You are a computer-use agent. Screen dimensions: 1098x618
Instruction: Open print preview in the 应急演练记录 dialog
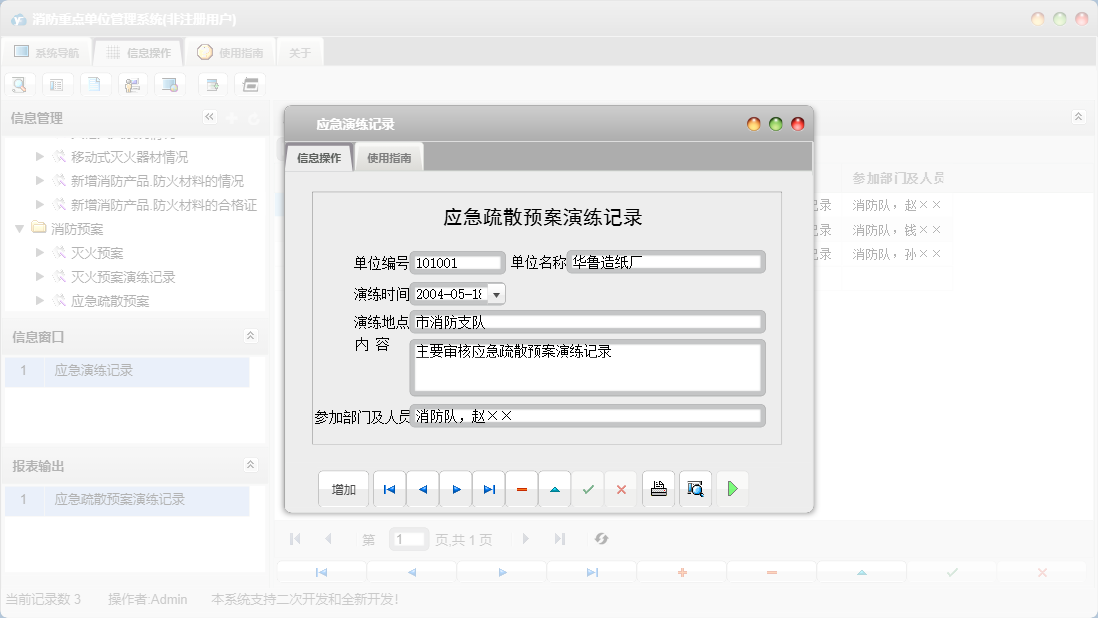695,489
